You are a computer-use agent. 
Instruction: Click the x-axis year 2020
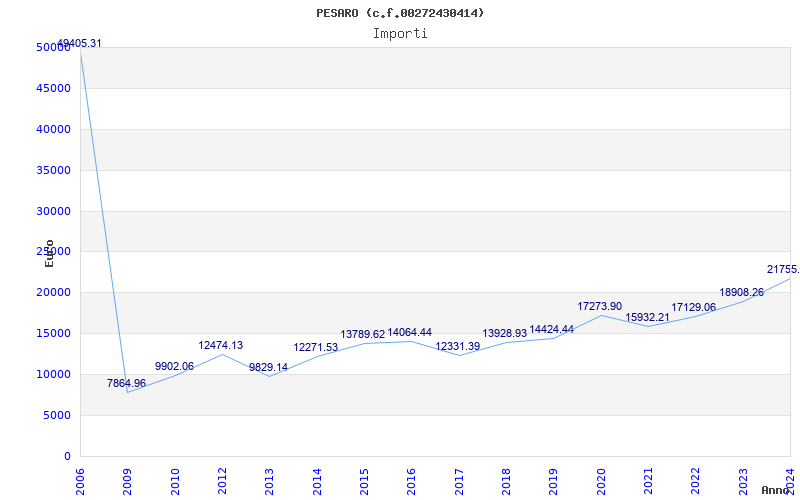[601, 482]
